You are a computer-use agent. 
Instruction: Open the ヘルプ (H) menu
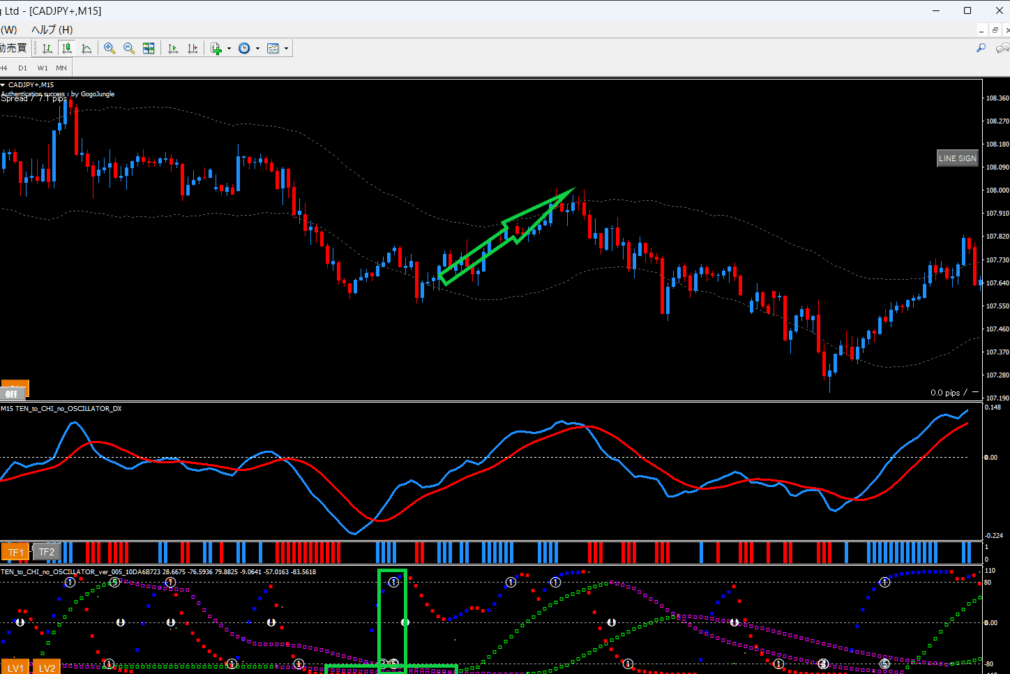point(52,29)
